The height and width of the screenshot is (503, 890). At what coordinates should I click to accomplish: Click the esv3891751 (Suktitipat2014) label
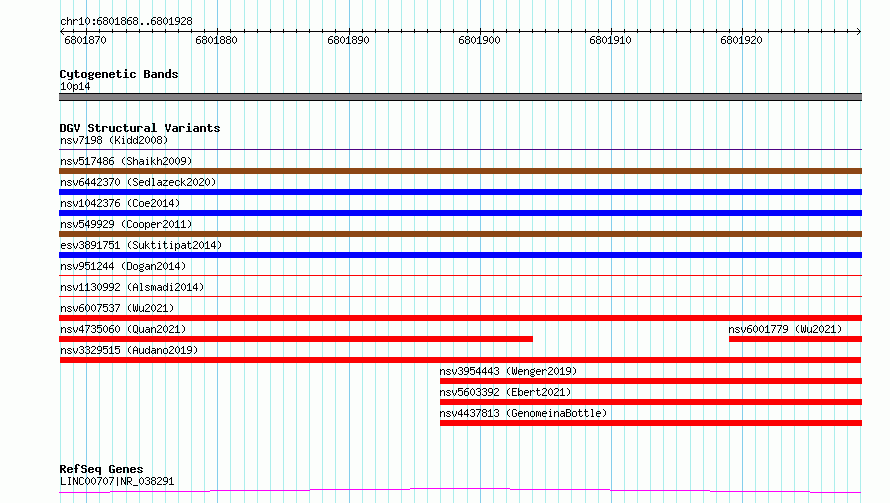click(x=141, y=245)
